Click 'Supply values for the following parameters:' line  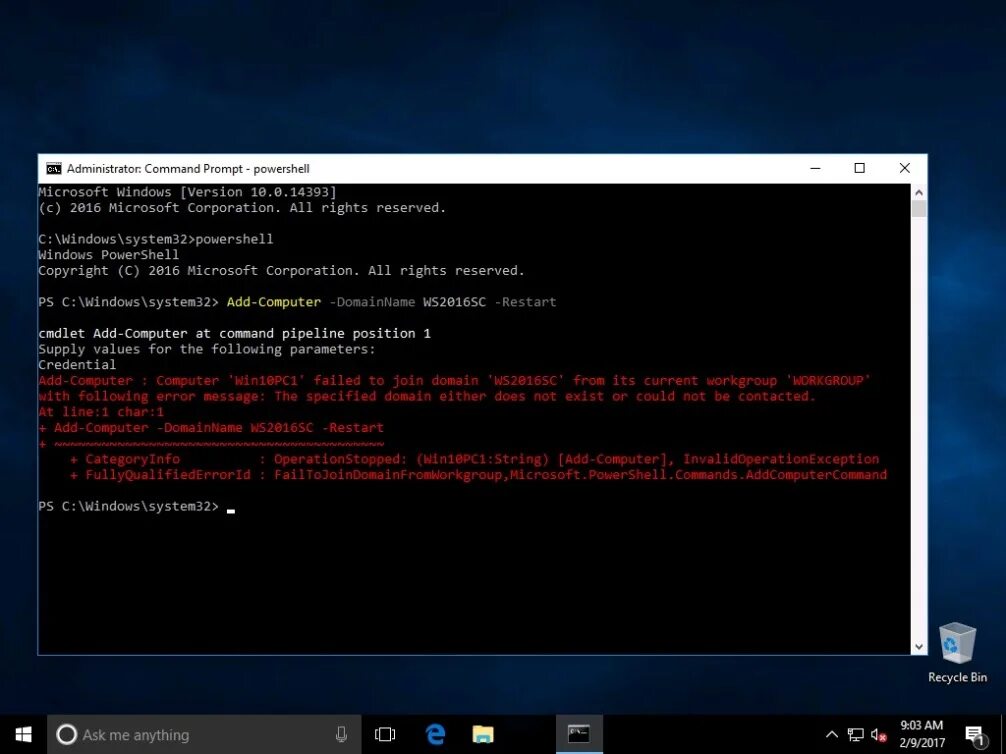(207, 349)
